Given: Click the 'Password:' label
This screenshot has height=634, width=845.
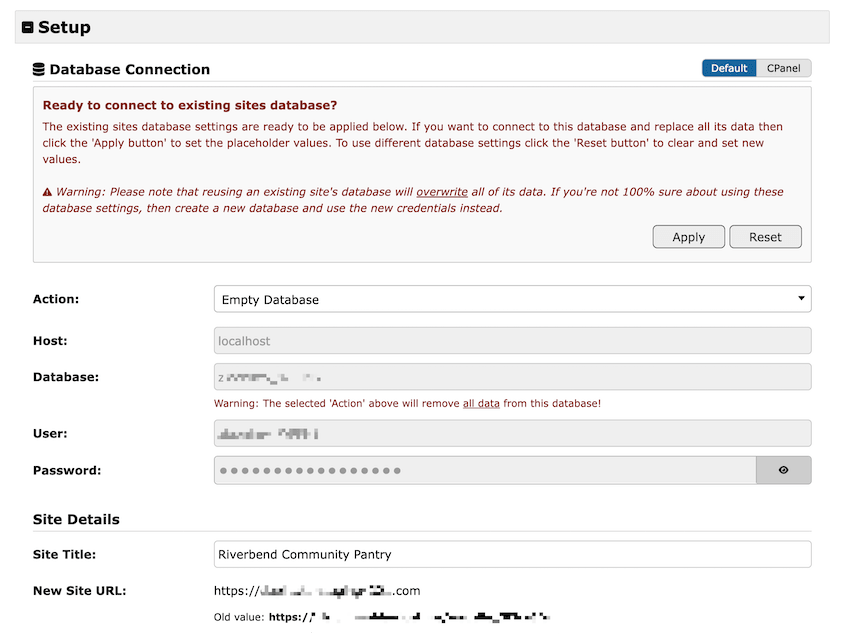Looking at the screenshot, I should [x=67, y=471].
